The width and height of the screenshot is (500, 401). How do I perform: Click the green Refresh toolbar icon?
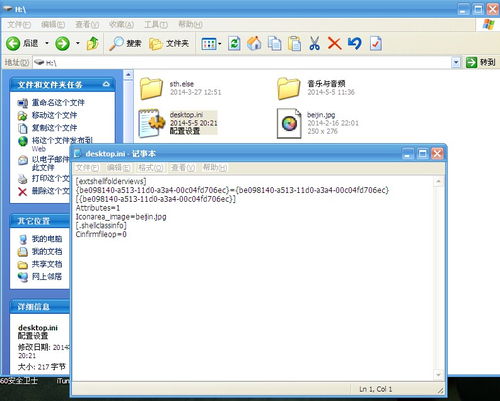click(x=234, y=44)
